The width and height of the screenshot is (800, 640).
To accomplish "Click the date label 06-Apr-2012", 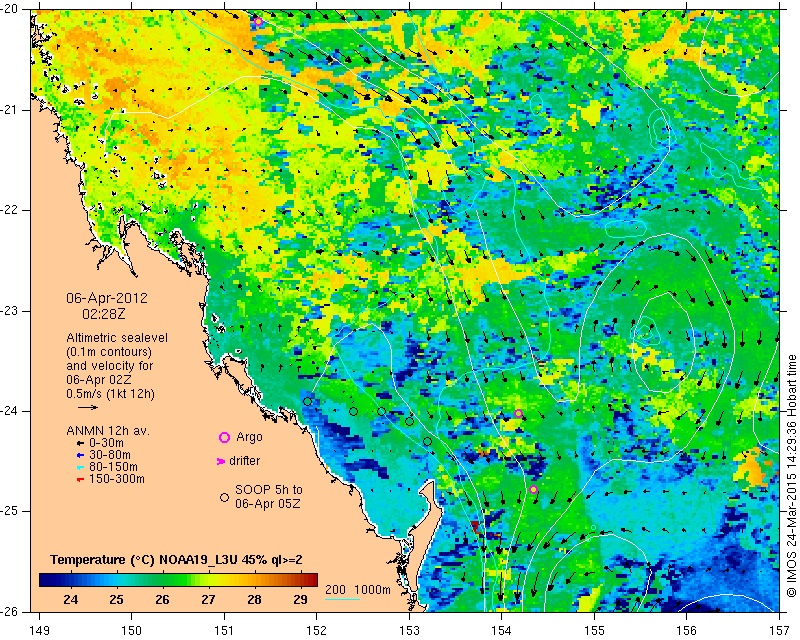I will click(x=107, y=298).
